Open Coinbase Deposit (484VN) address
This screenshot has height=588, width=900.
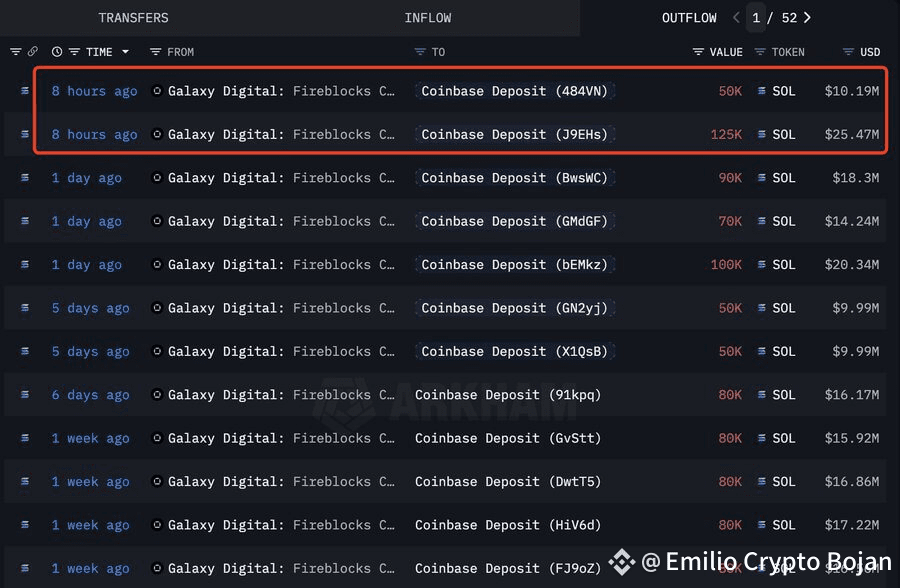pyautogui.click(x=514, y=91)
